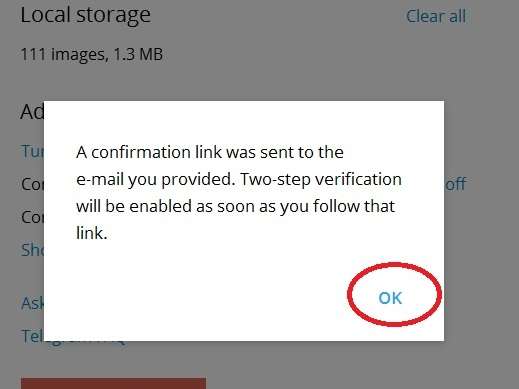
Task: Click the 'e-mail you provided' text
Action: point(154,180)
